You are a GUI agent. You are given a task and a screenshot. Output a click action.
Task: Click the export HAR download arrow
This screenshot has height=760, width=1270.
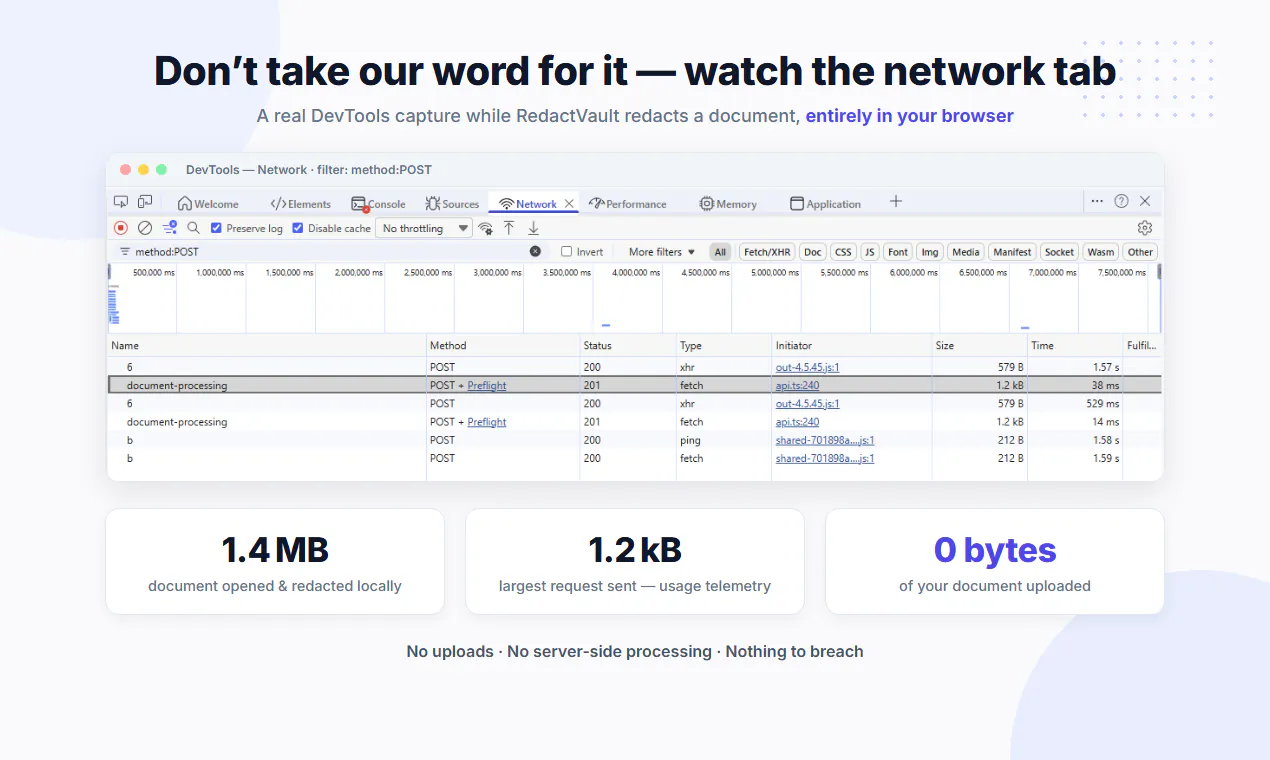tap(533, 228)
